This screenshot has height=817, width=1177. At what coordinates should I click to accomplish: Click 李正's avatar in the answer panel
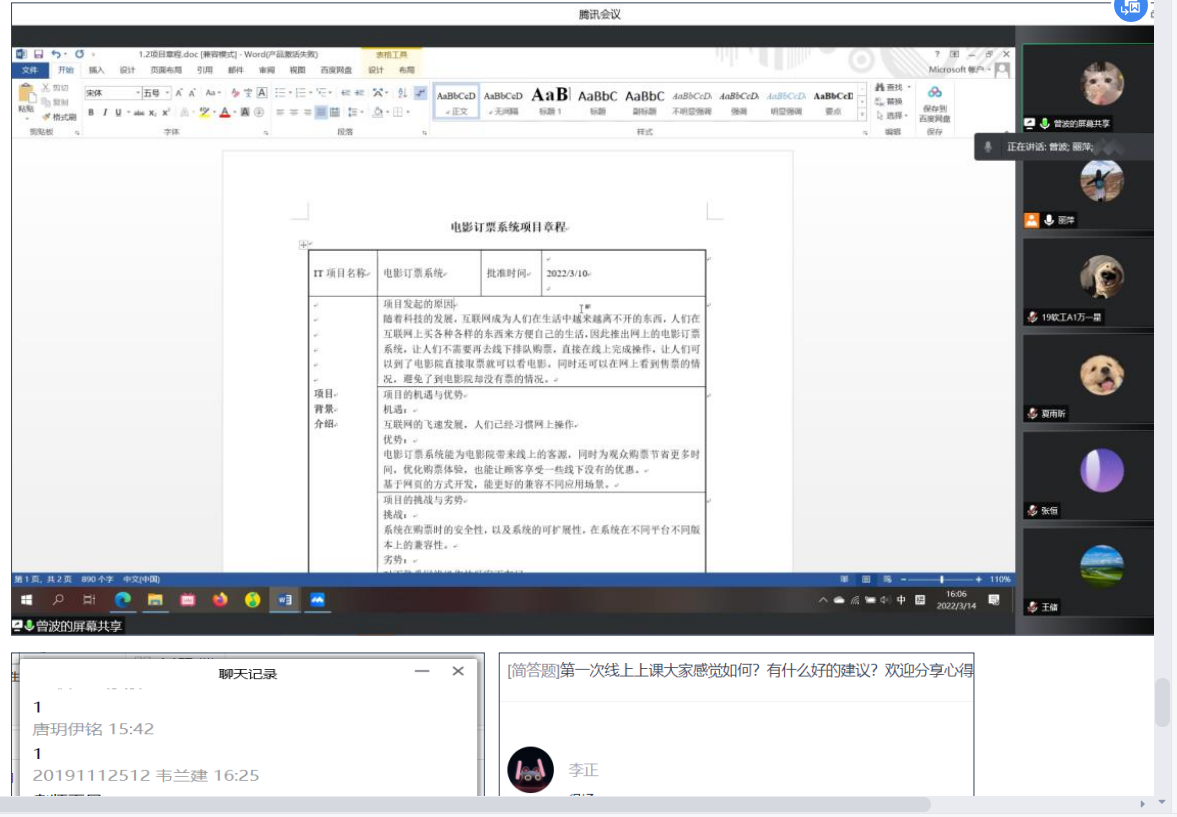(530, 770)
